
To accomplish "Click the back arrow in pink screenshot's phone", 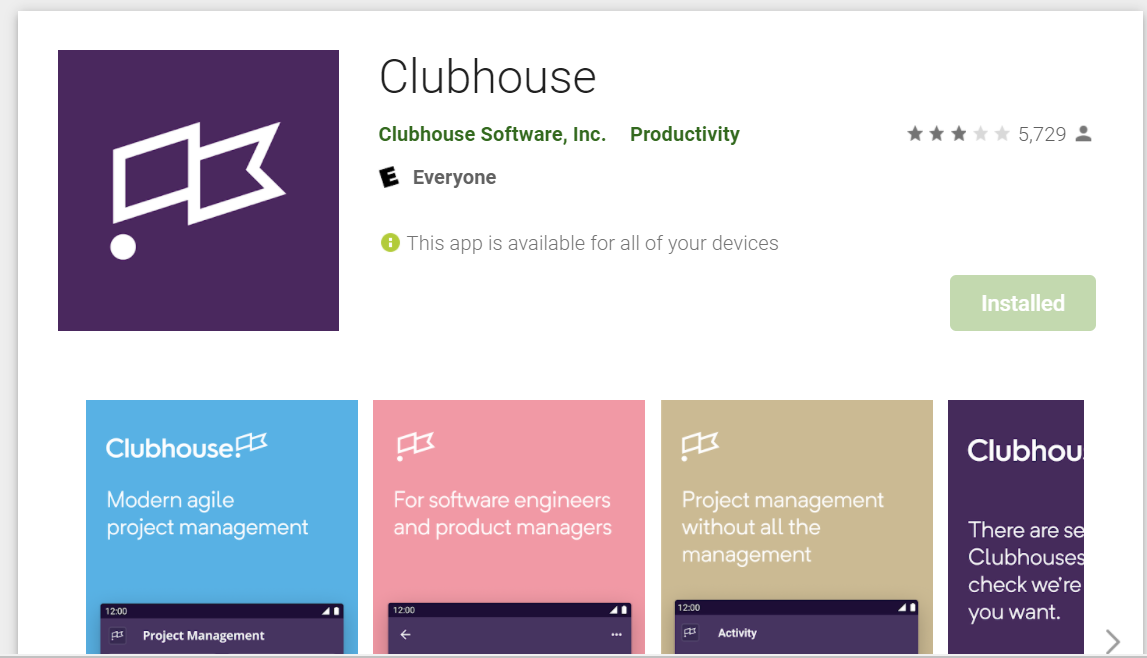I will click(405, 635).
